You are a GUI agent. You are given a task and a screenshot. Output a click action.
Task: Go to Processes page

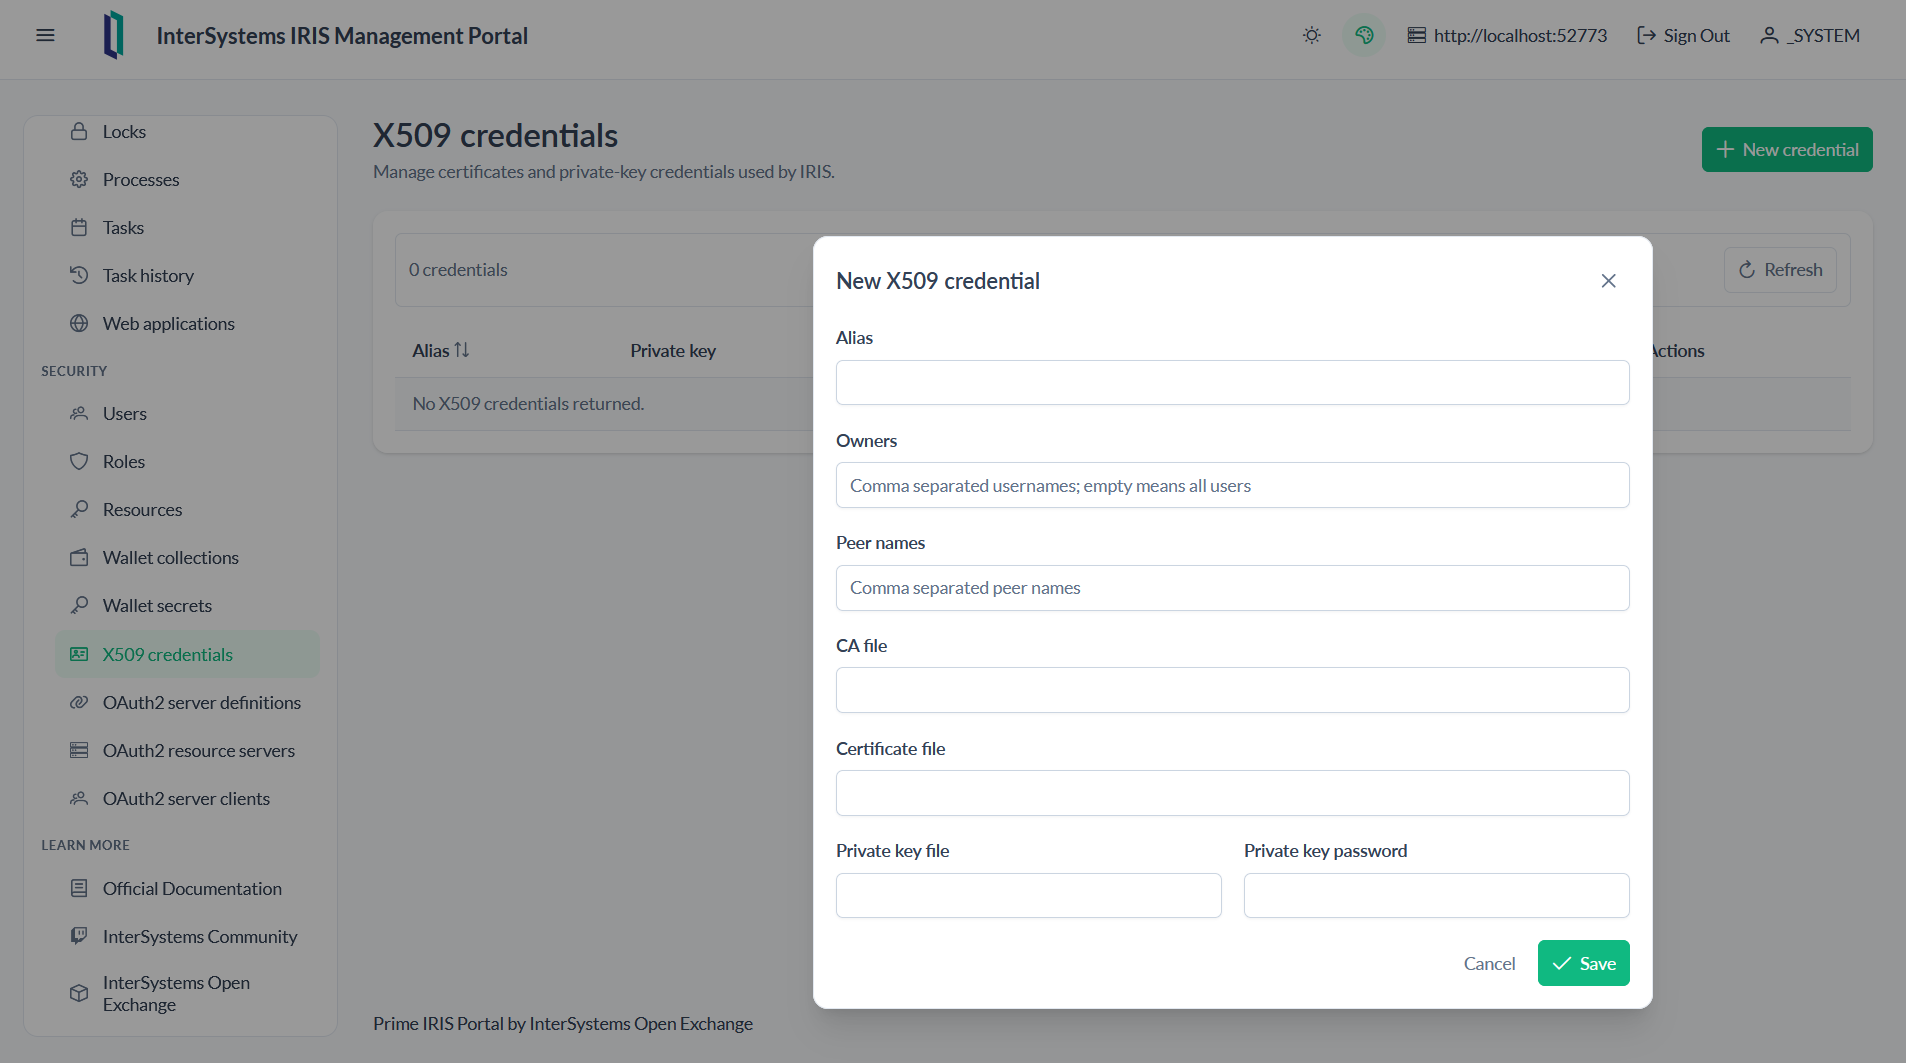(x=187, y=179)
